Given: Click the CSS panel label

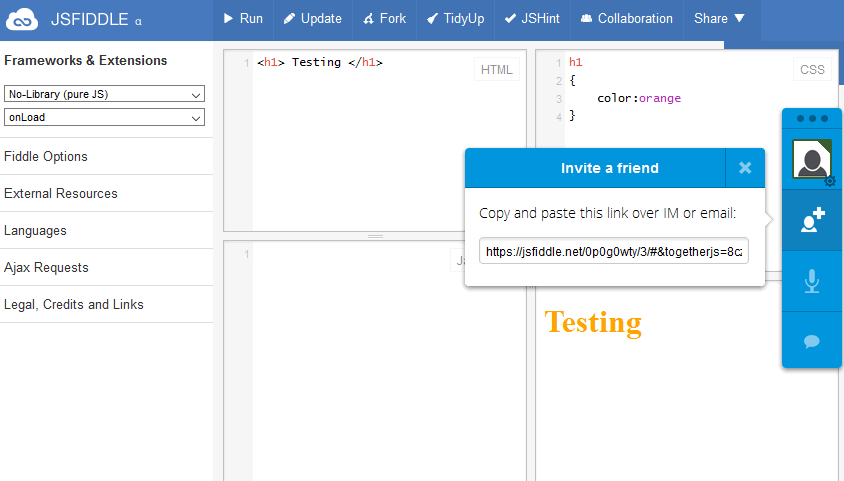Looking at the screenshot, I should (x=812, y=69).
